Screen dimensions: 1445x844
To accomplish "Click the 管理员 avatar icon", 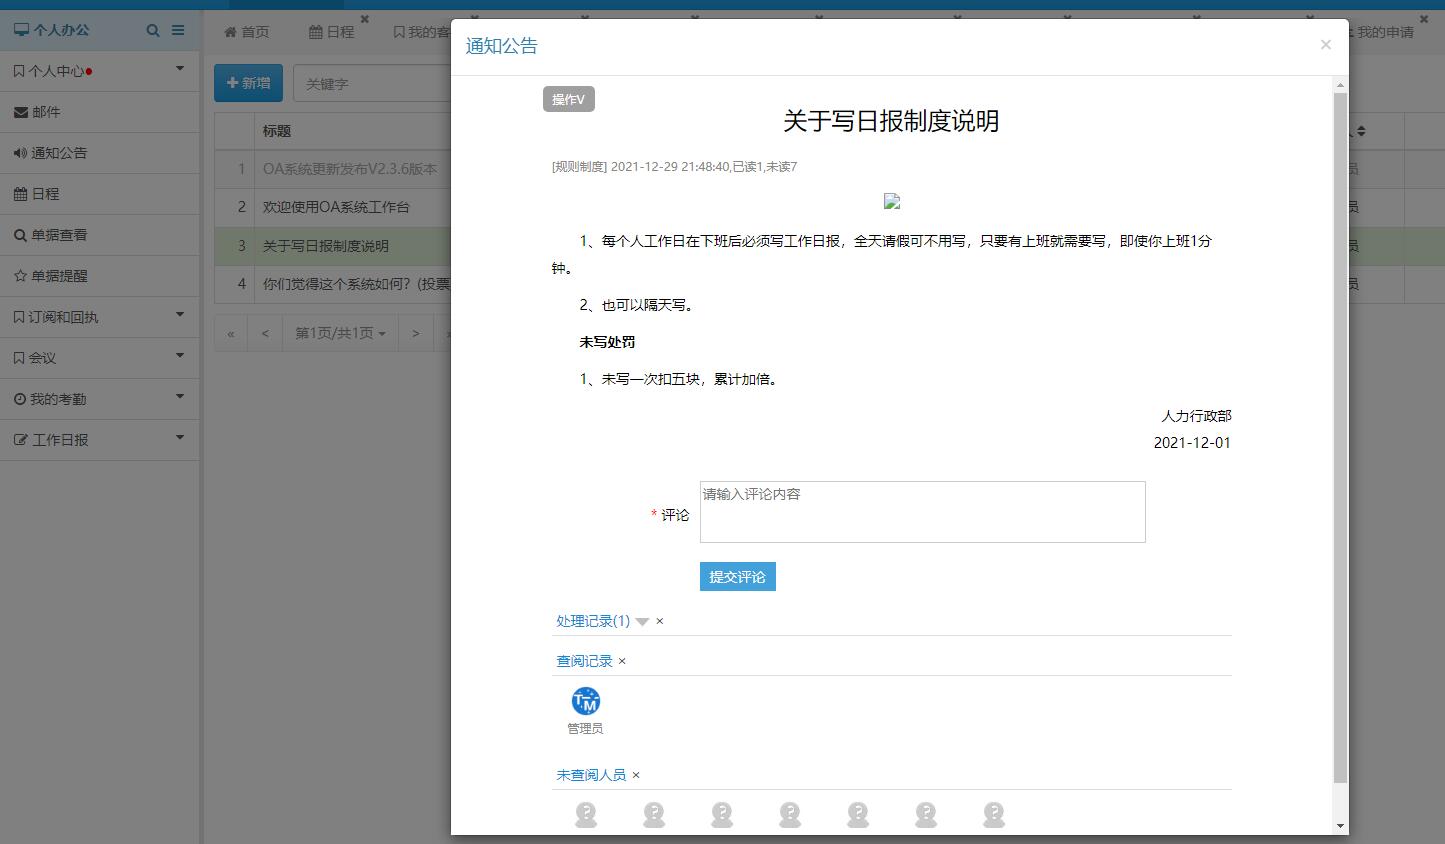I will [585, 701].
